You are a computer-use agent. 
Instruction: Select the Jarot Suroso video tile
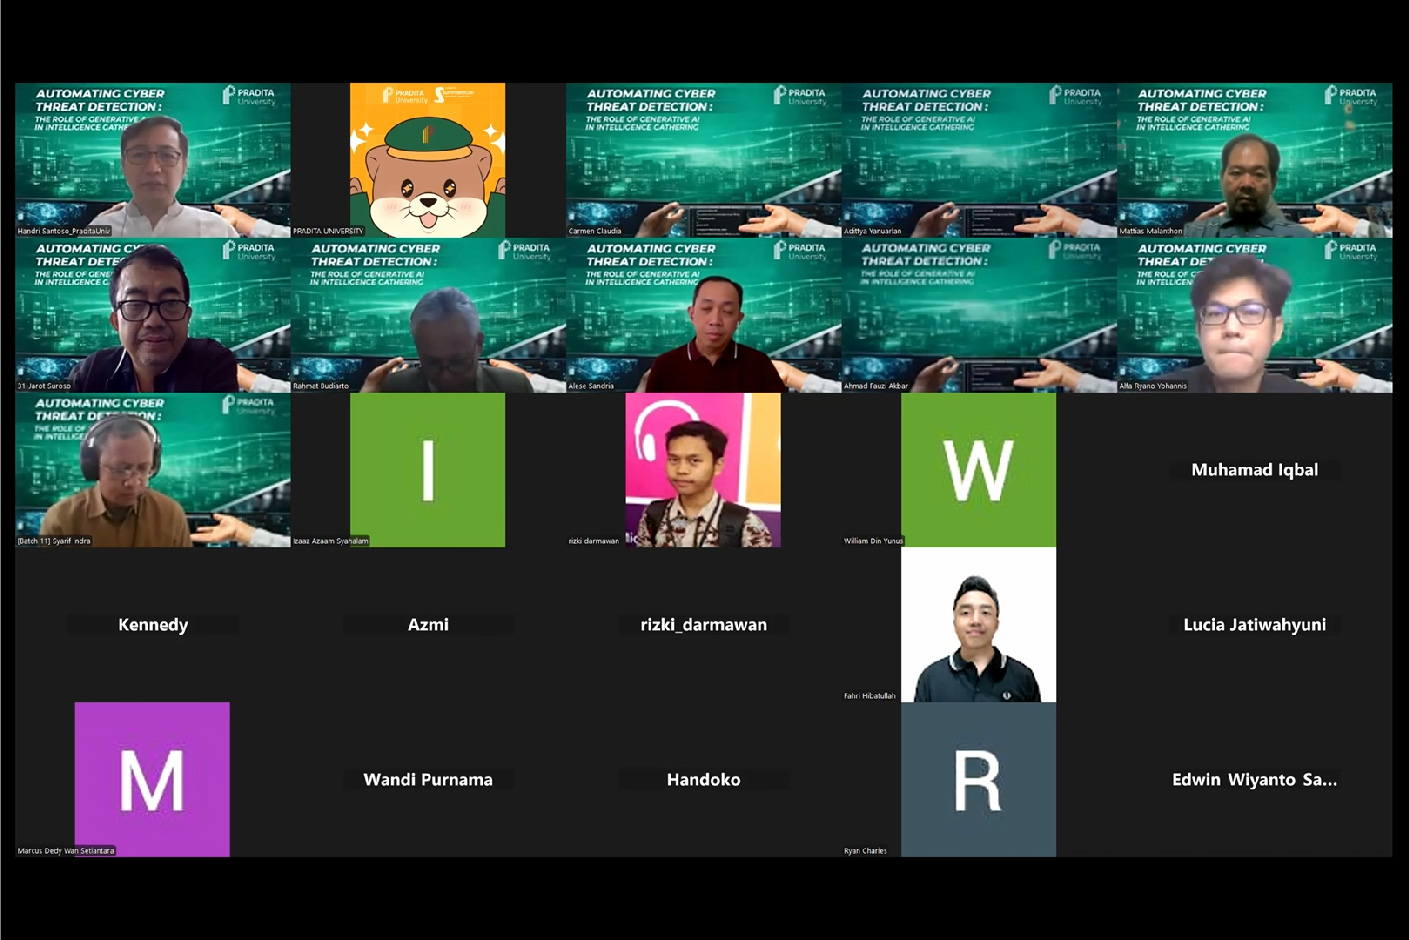pyautogui.click(x=152, y=315)
